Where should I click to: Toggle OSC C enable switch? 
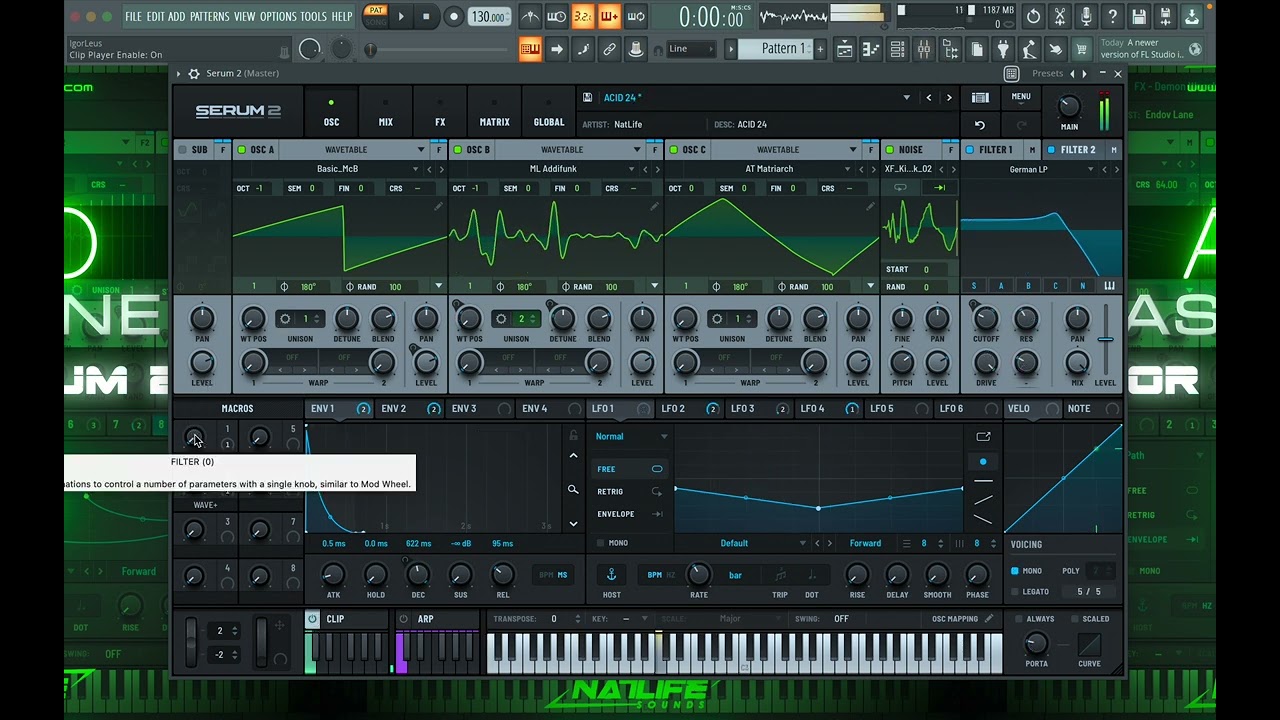pos(673,150)
